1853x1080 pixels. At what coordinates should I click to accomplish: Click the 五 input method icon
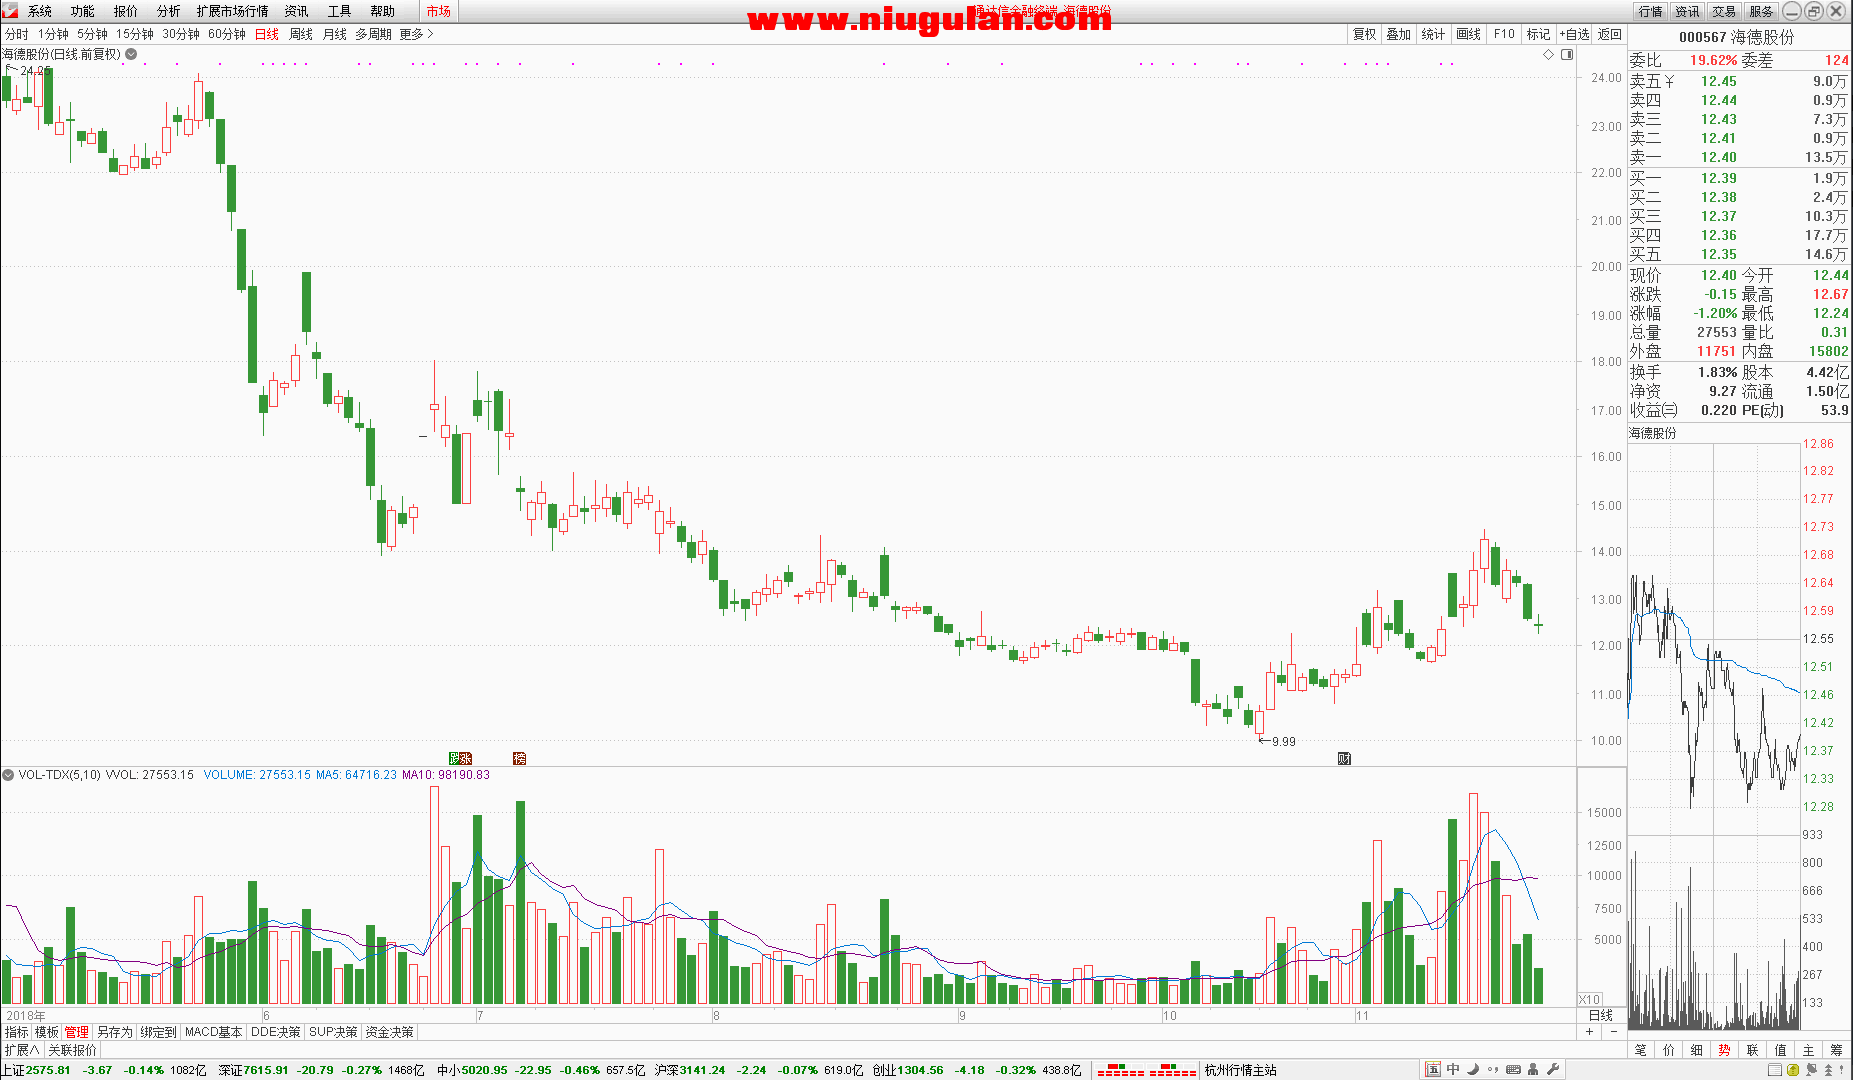tap(1433, 1070)
